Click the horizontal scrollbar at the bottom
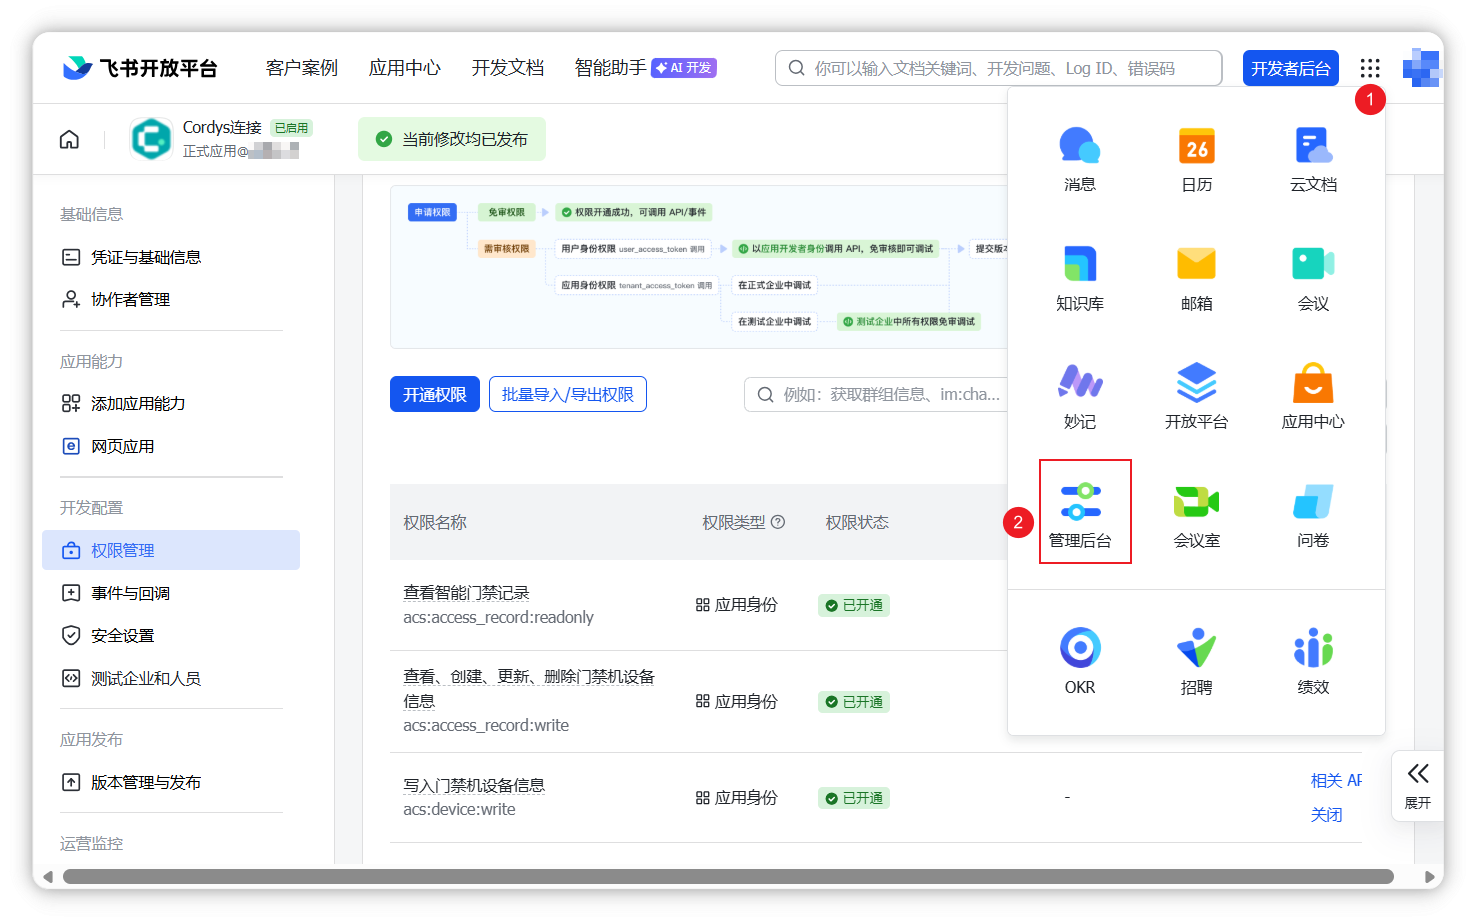The image size is (1476, 922). coord(728,877)
